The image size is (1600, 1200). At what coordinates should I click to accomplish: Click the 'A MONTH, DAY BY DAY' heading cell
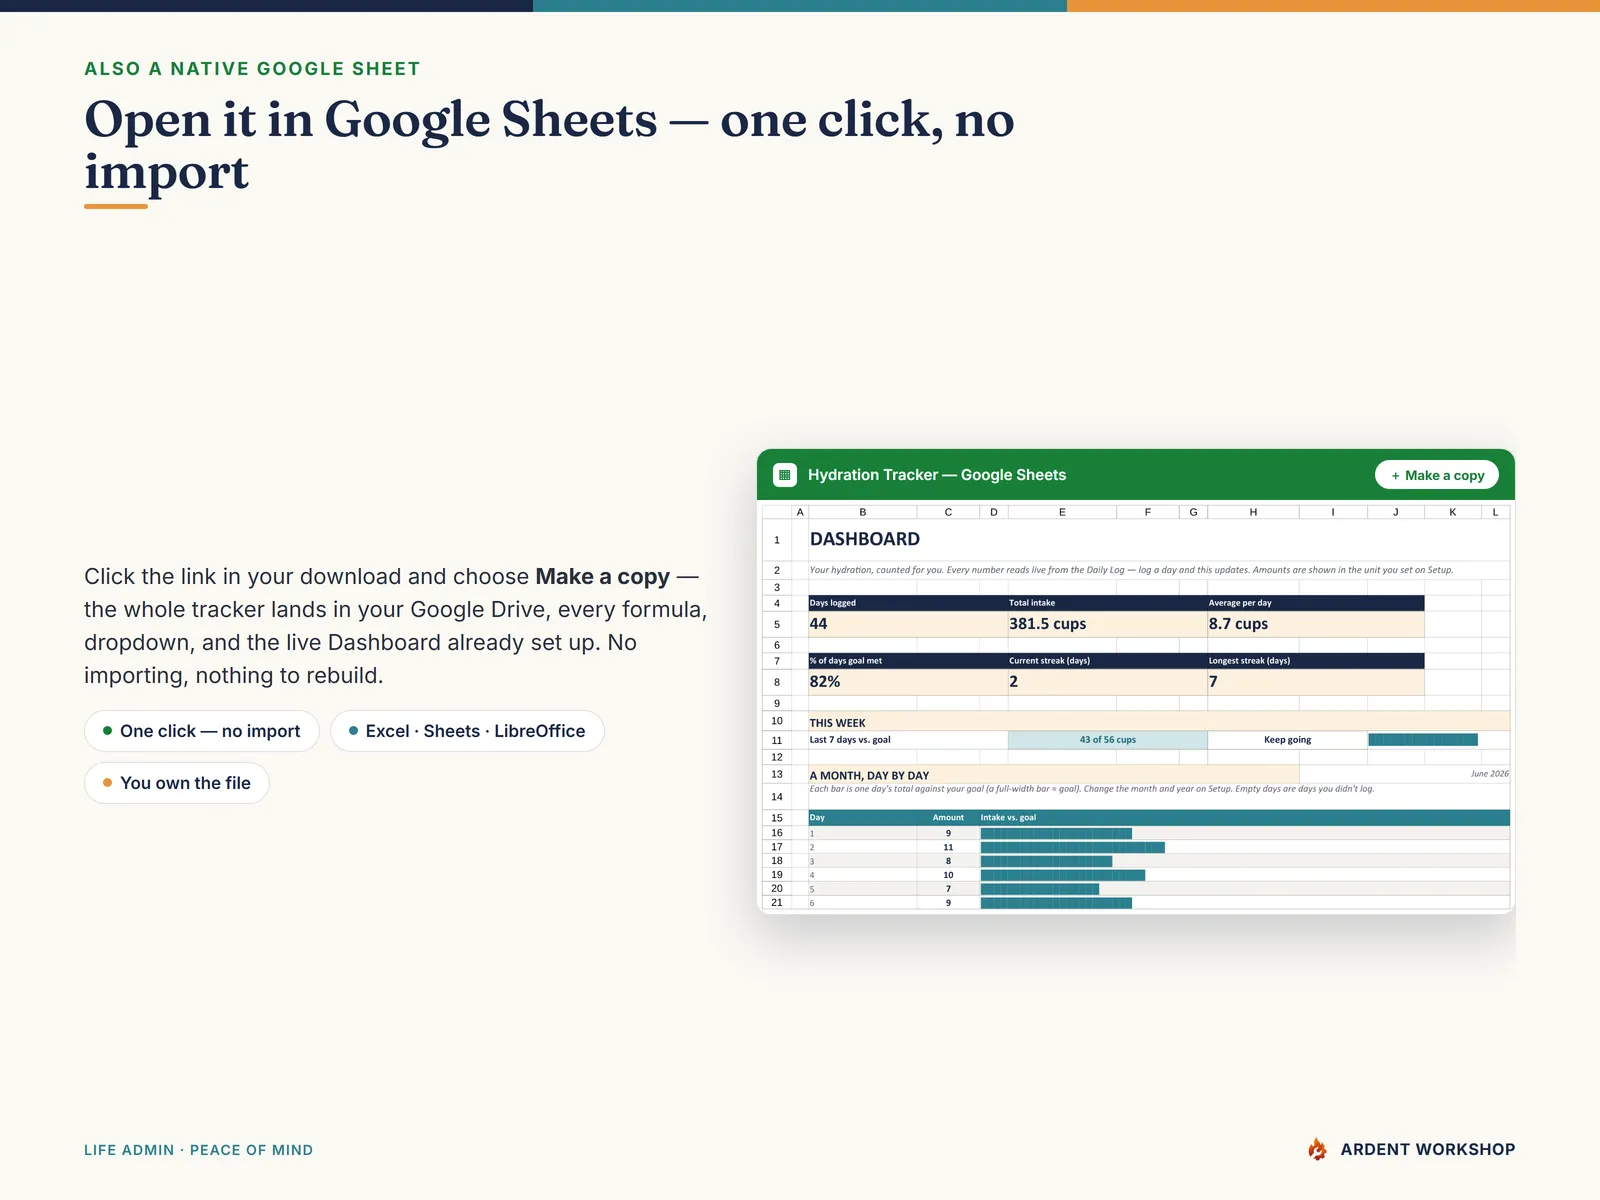click(x=1053, y=775)
